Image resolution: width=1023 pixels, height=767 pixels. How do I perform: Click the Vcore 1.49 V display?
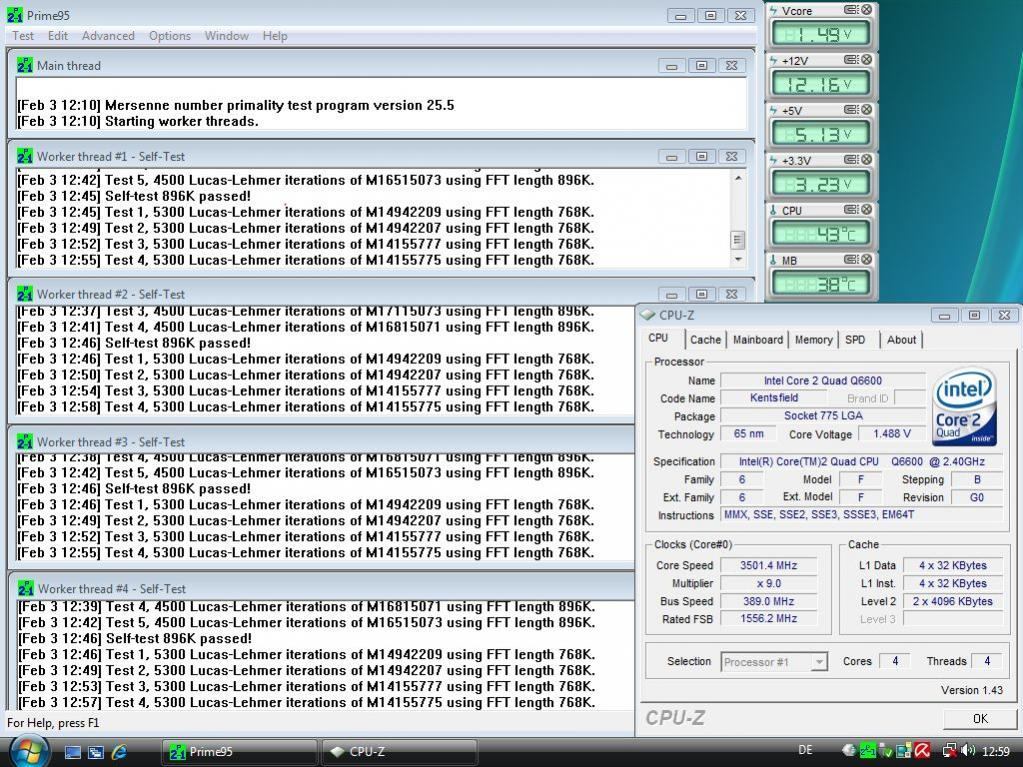click(821, 34)
